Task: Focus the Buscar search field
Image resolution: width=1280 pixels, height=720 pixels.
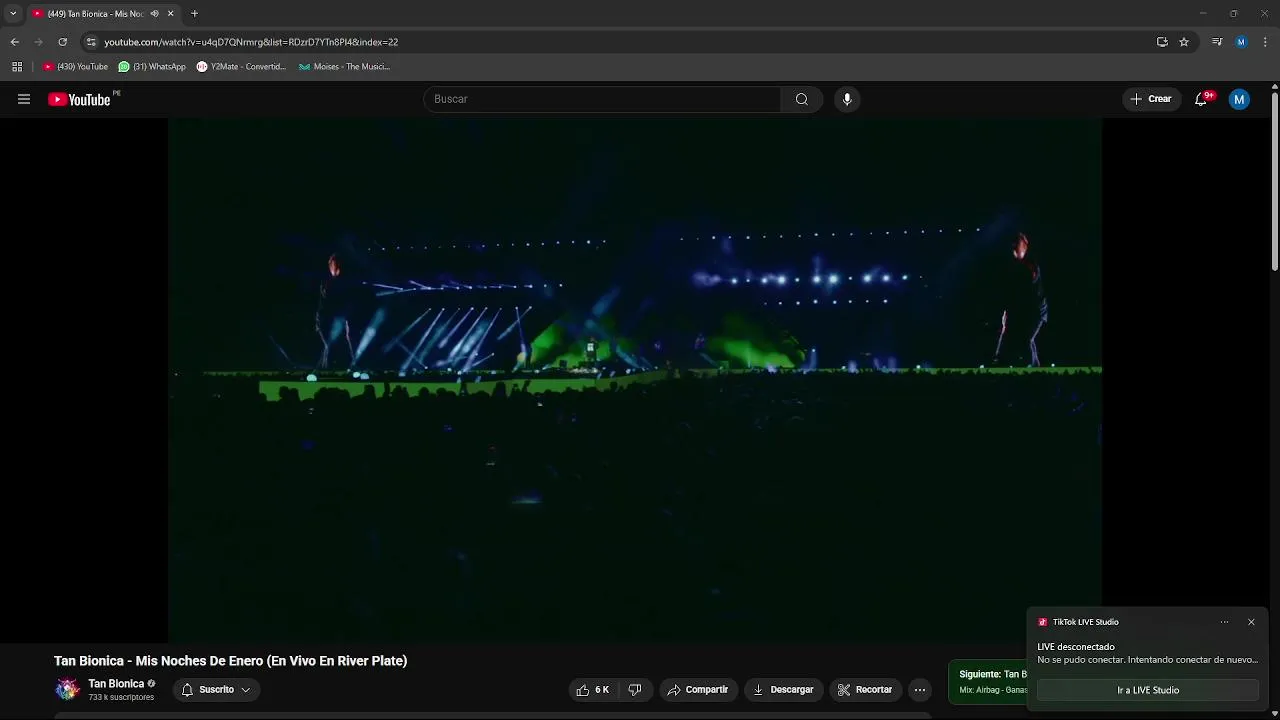Action: pyautogui.click(x=603, y=99)
